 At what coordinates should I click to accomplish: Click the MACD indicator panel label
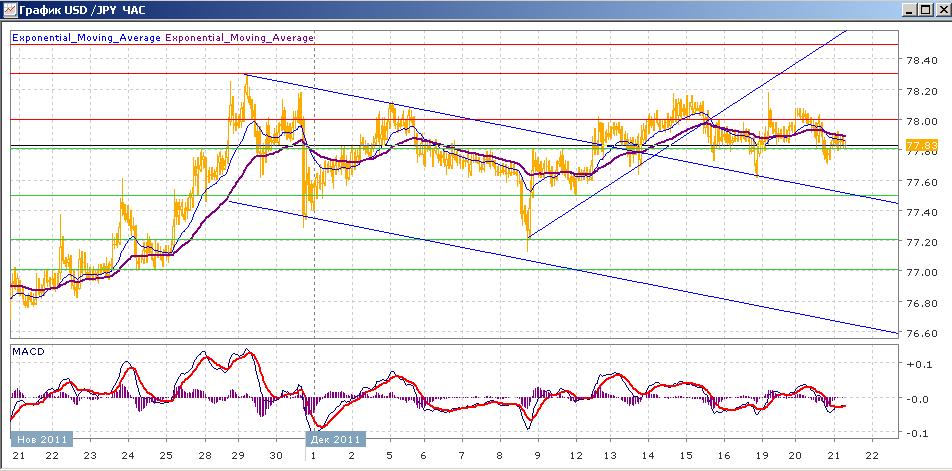(27, 351)
